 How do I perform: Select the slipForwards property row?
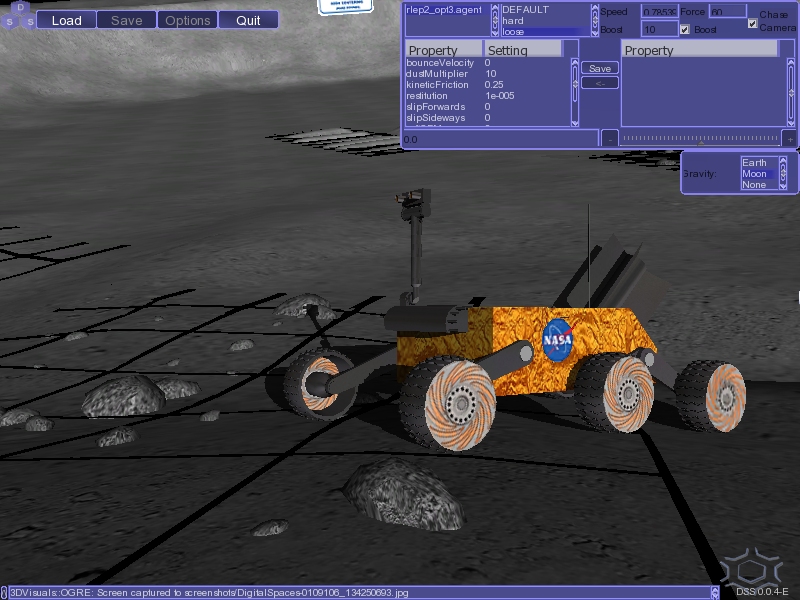tap(488, 107)
